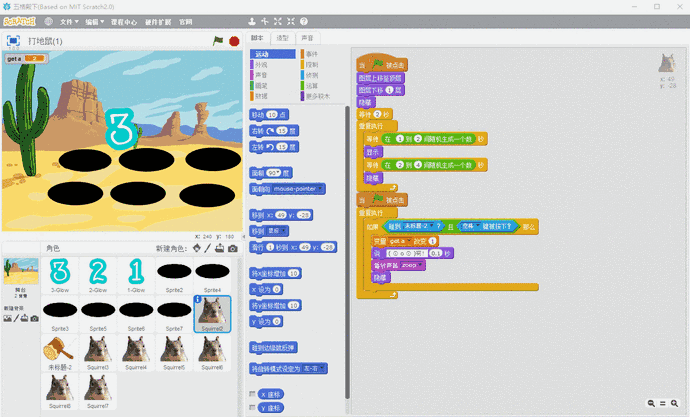
Task: Tick the y 坐标 reporter checkbox
Action: coord(252,407)
